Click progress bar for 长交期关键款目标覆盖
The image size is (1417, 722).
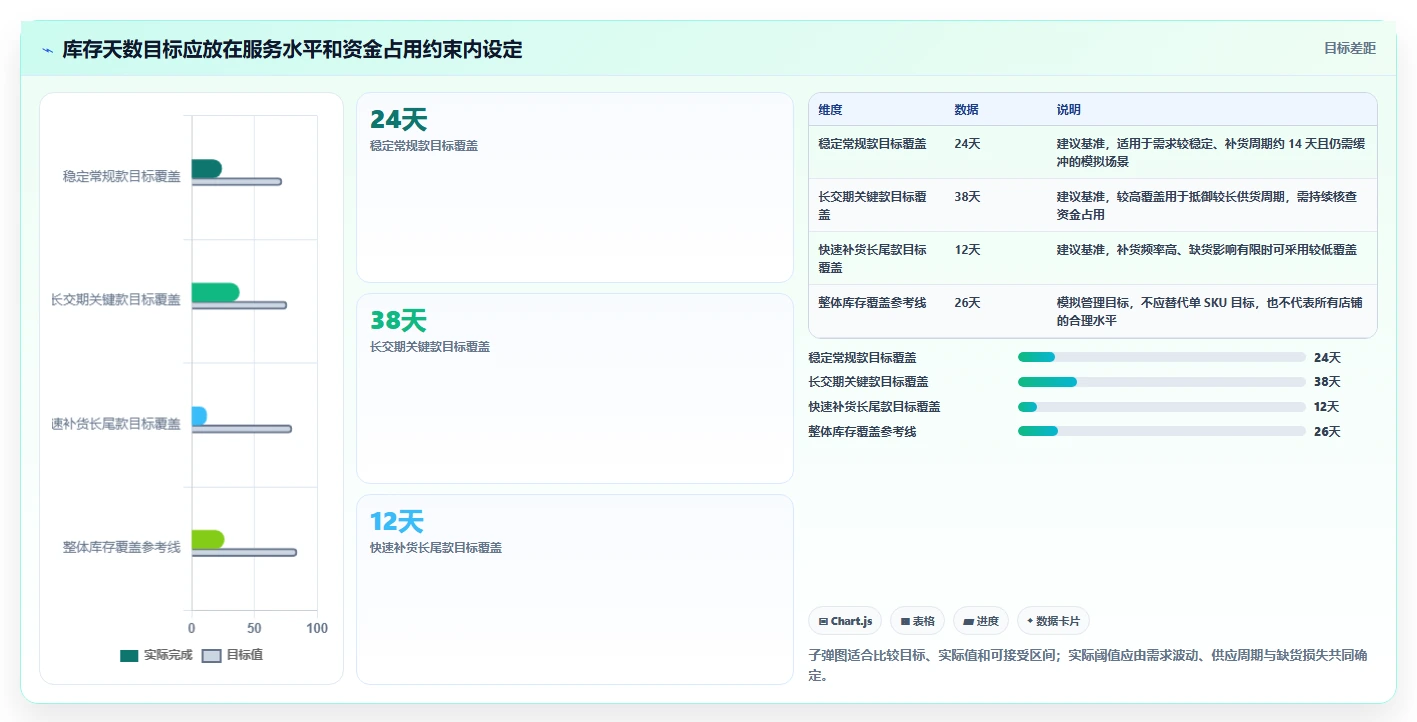click(x=1162, y=382)
